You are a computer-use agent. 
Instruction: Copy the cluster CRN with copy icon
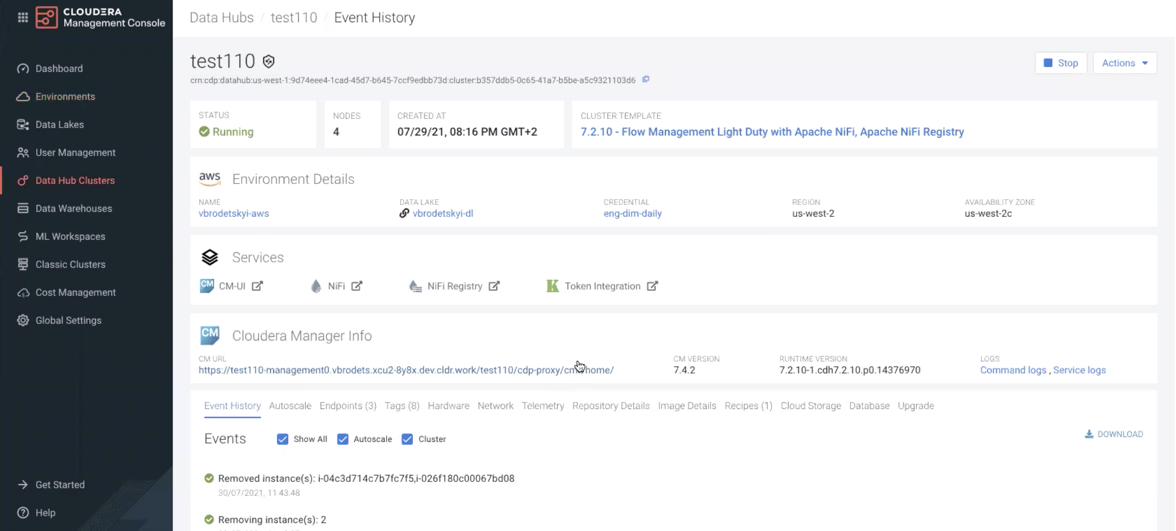point(646,80)
